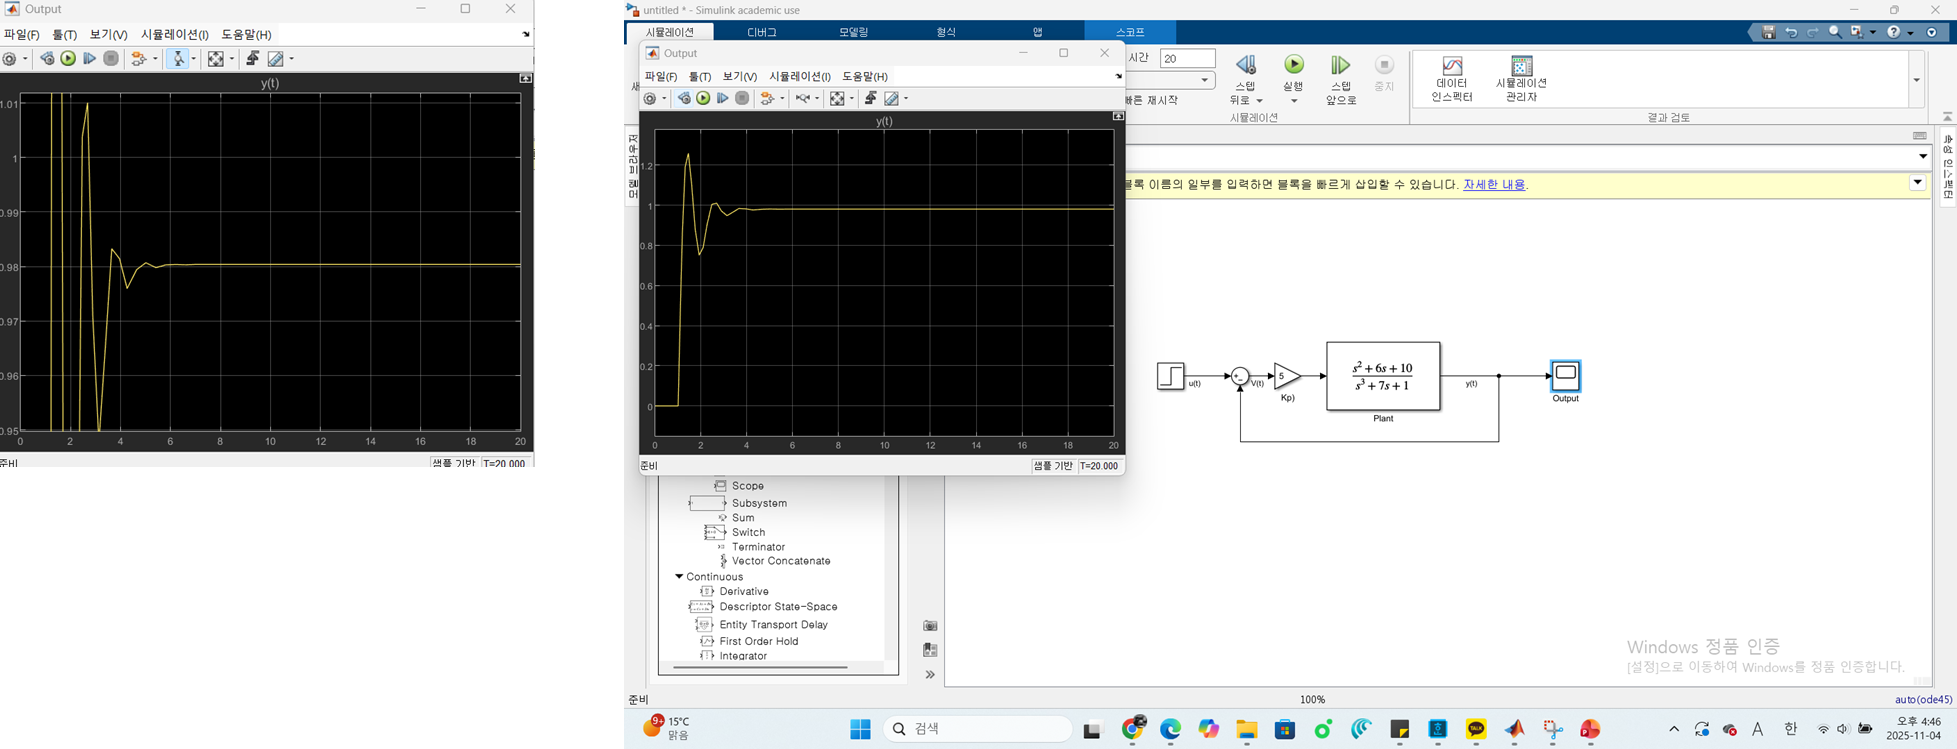Click step back button in center Output scope
The height and width of the screenshot is (749, 1957).
(x=684, y=98)
